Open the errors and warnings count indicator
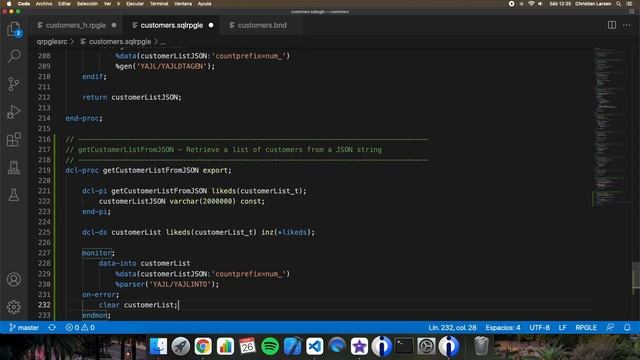Image resolution: width=640 pixels, height=360 pixels. coord(80,327)
